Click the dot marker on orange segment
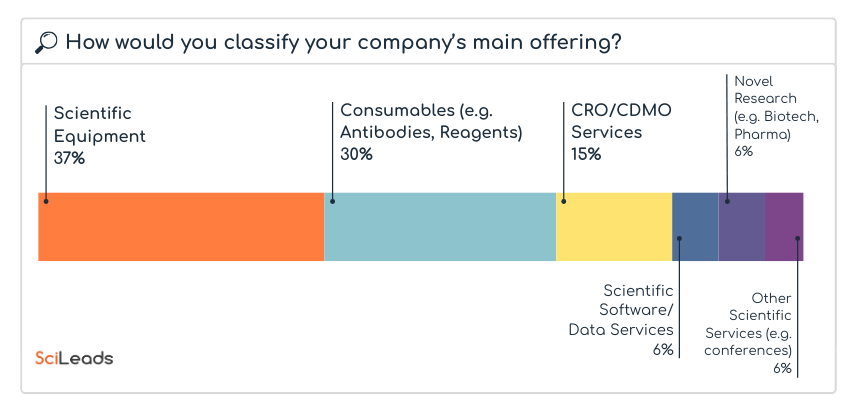Image resolution: width=850 pixels, height=406 pixels. click(x=45, y=201)
